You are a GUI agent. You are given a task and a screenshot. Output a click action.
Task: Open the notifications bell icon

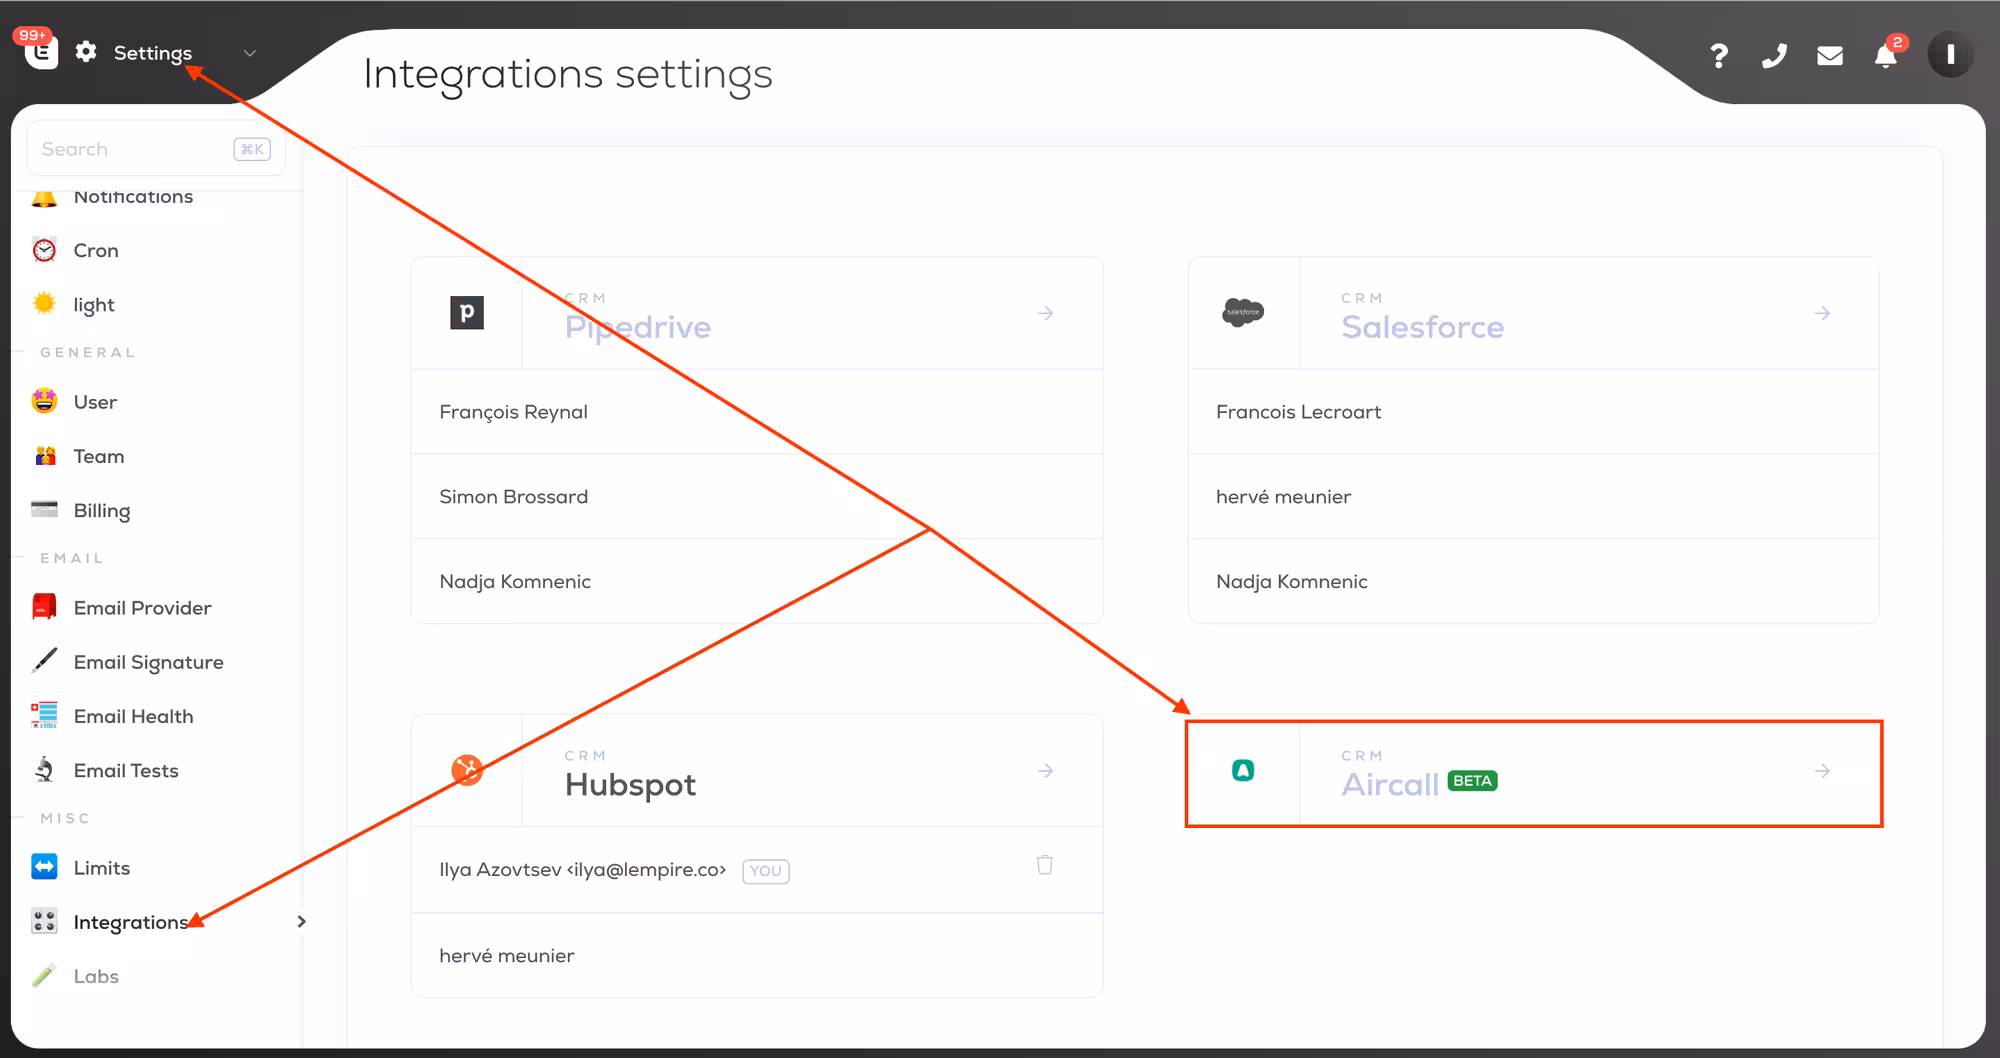point(1885,56)
